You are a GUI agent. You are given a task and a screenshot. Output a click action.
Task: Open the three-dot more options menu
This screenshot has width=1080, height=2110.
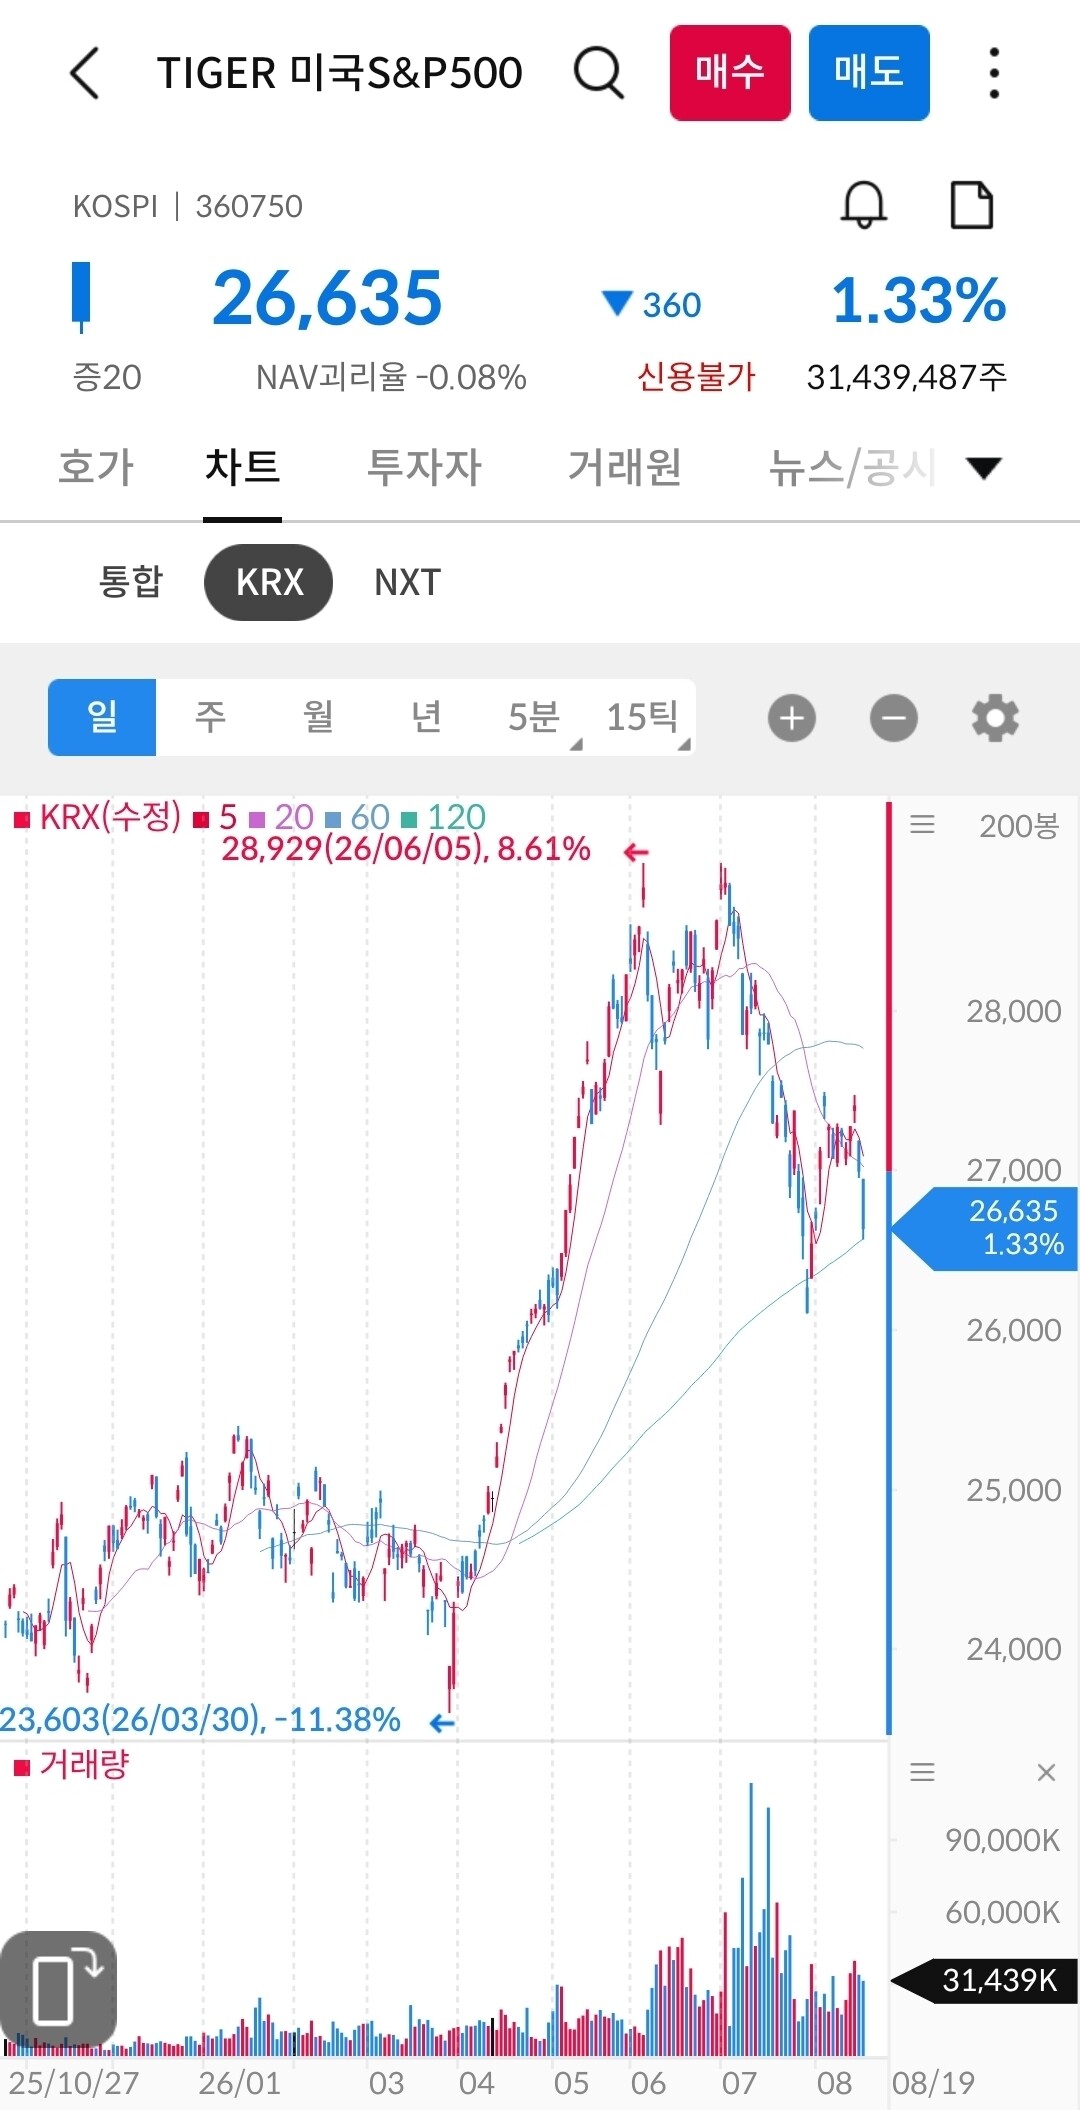(993, 73)
